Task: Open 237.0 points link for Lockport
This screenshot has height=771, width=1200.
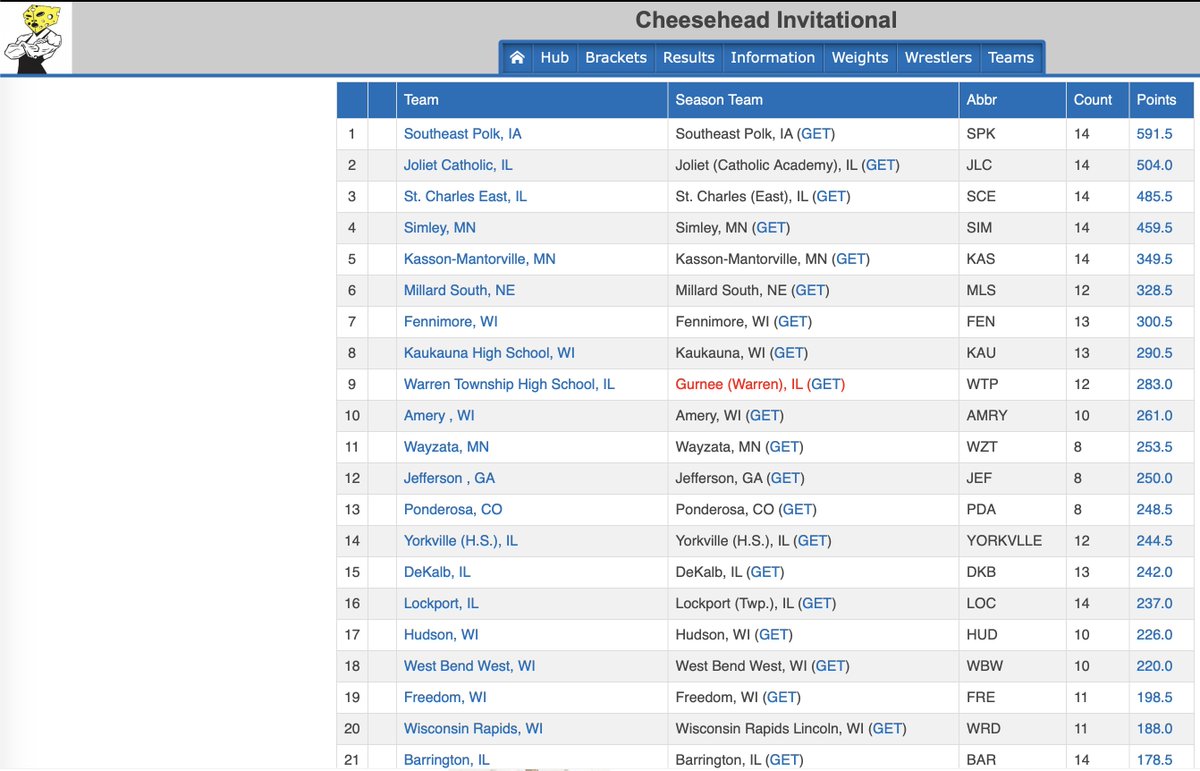Action: (x=1154, y=603)
